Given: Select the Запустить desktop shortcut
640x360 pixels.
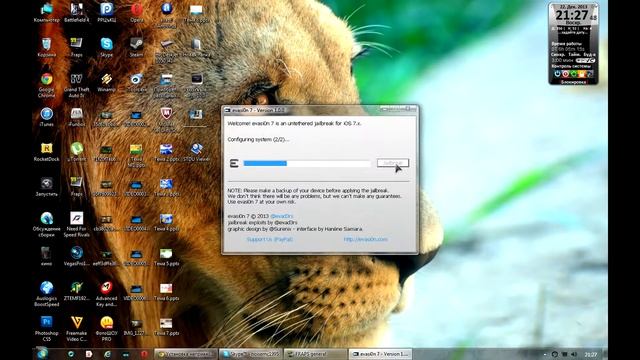Looking at the screenshot, I should point(47,187).
